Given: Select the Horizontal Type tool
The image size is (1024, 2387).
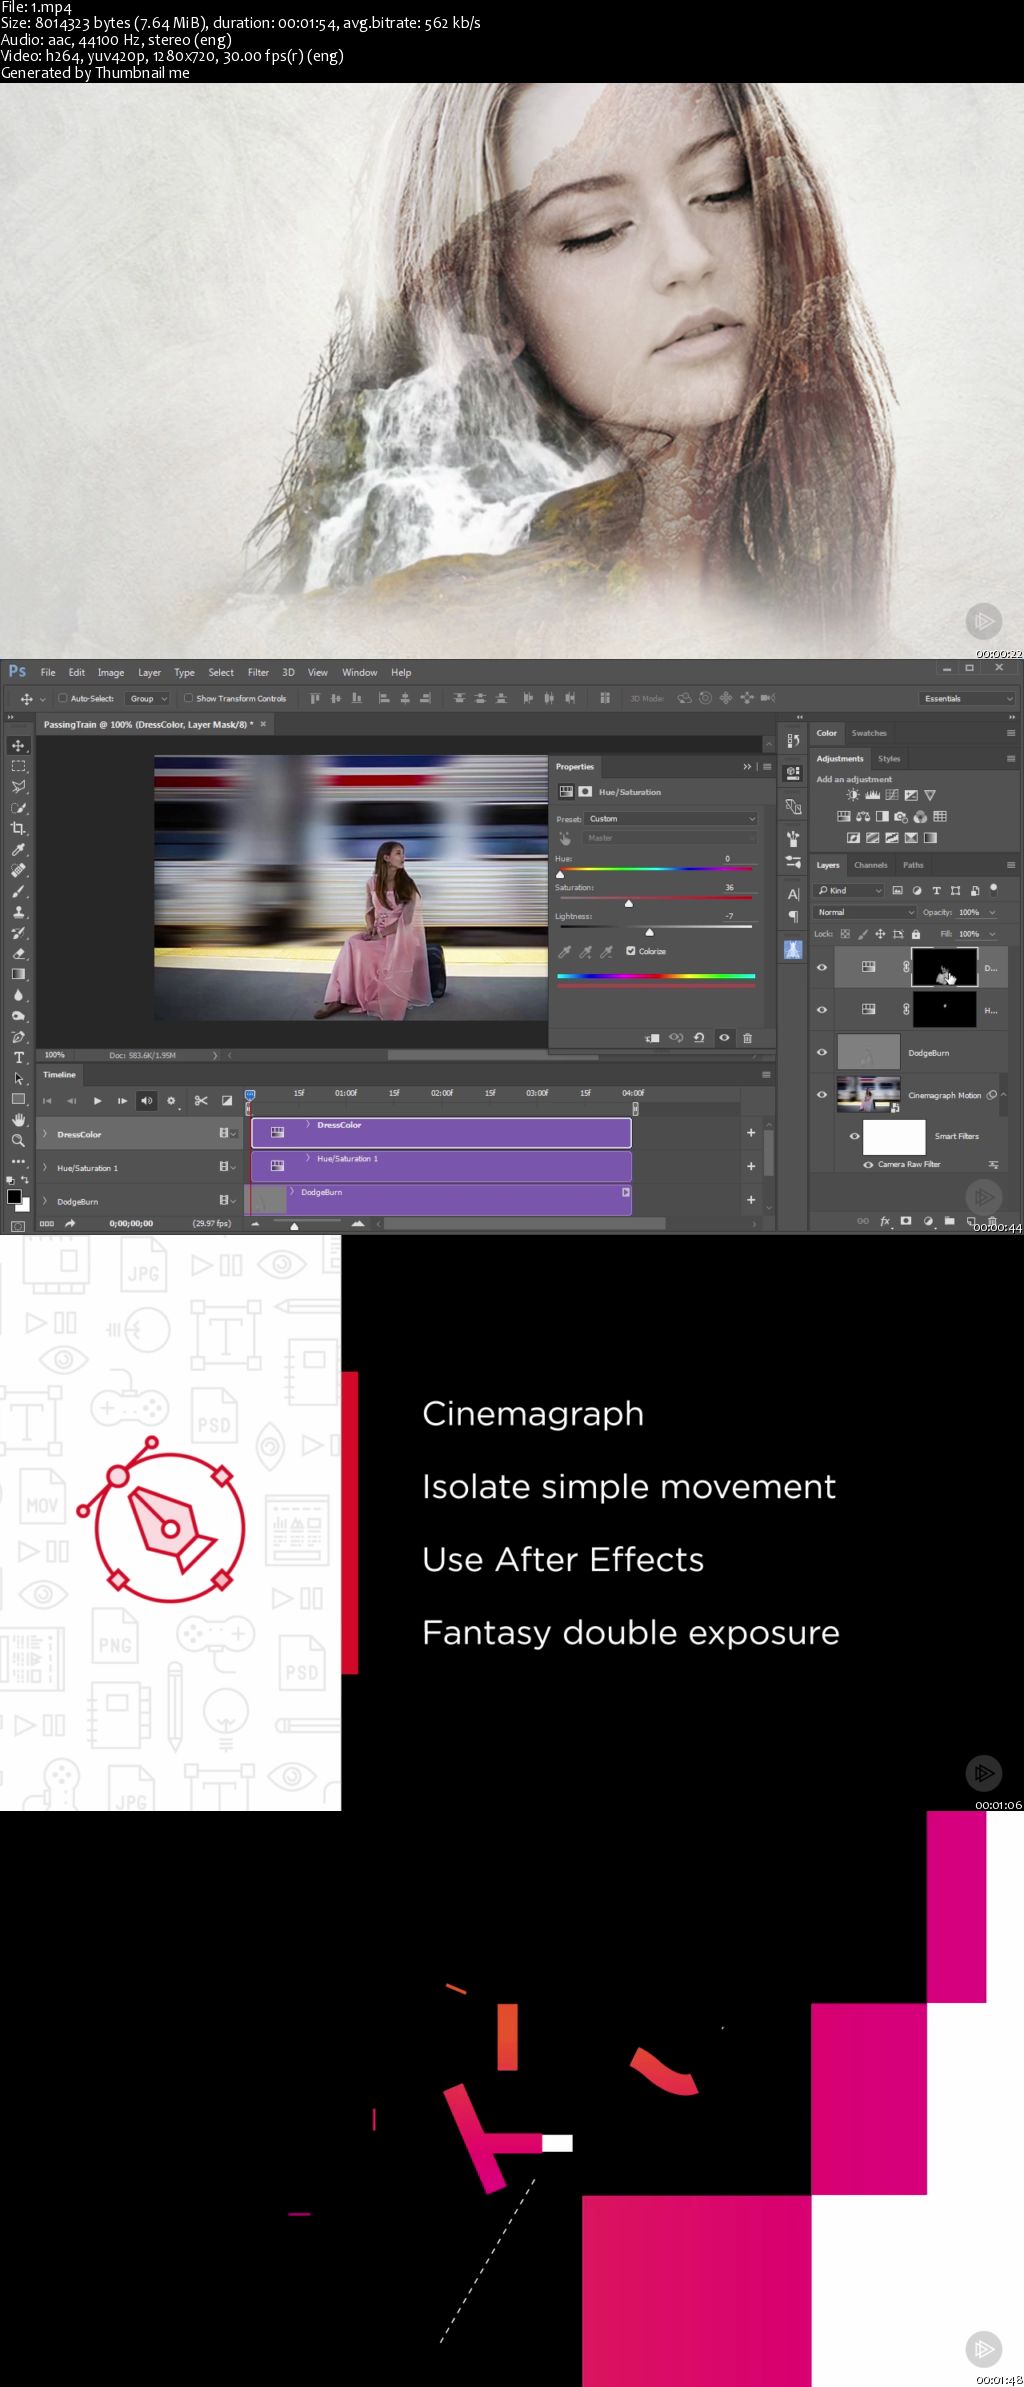Looking at the screenshot, I should pos(18,1058).
